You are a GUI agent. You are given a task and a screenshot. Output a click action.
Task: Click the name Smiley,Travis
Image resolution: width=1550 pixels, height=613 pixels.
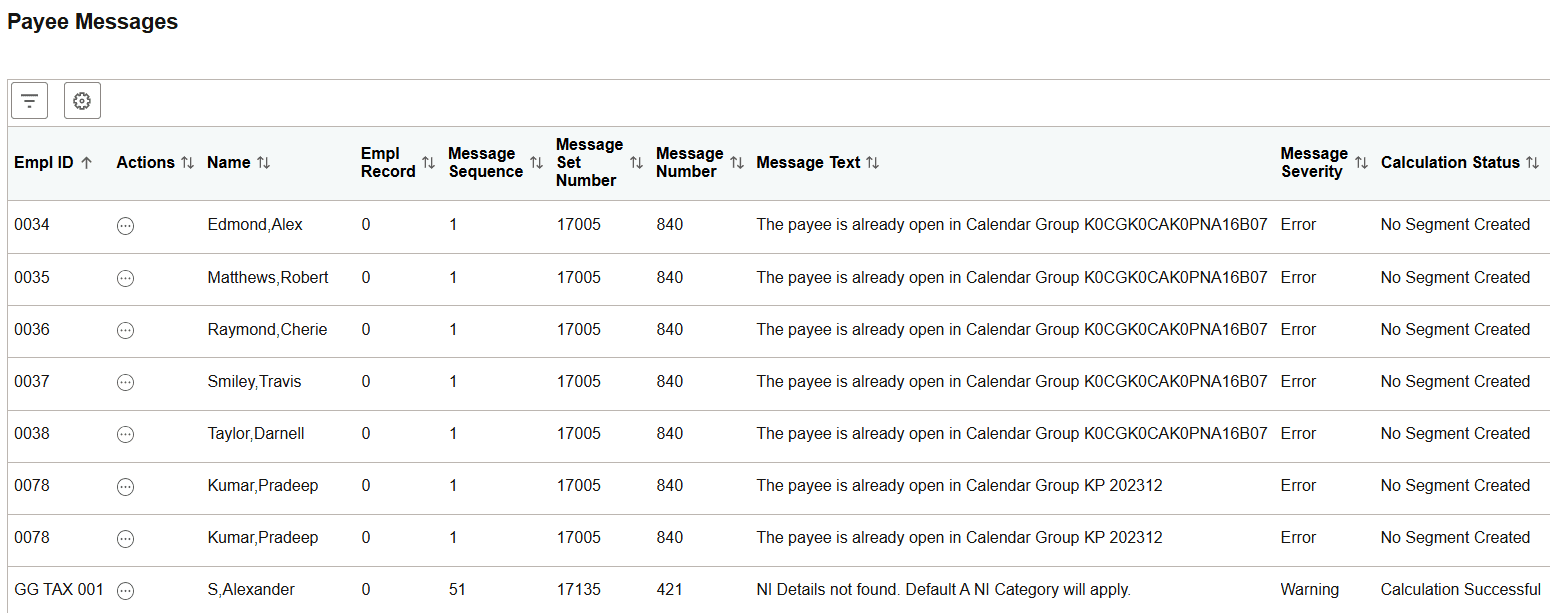(254, 381)
